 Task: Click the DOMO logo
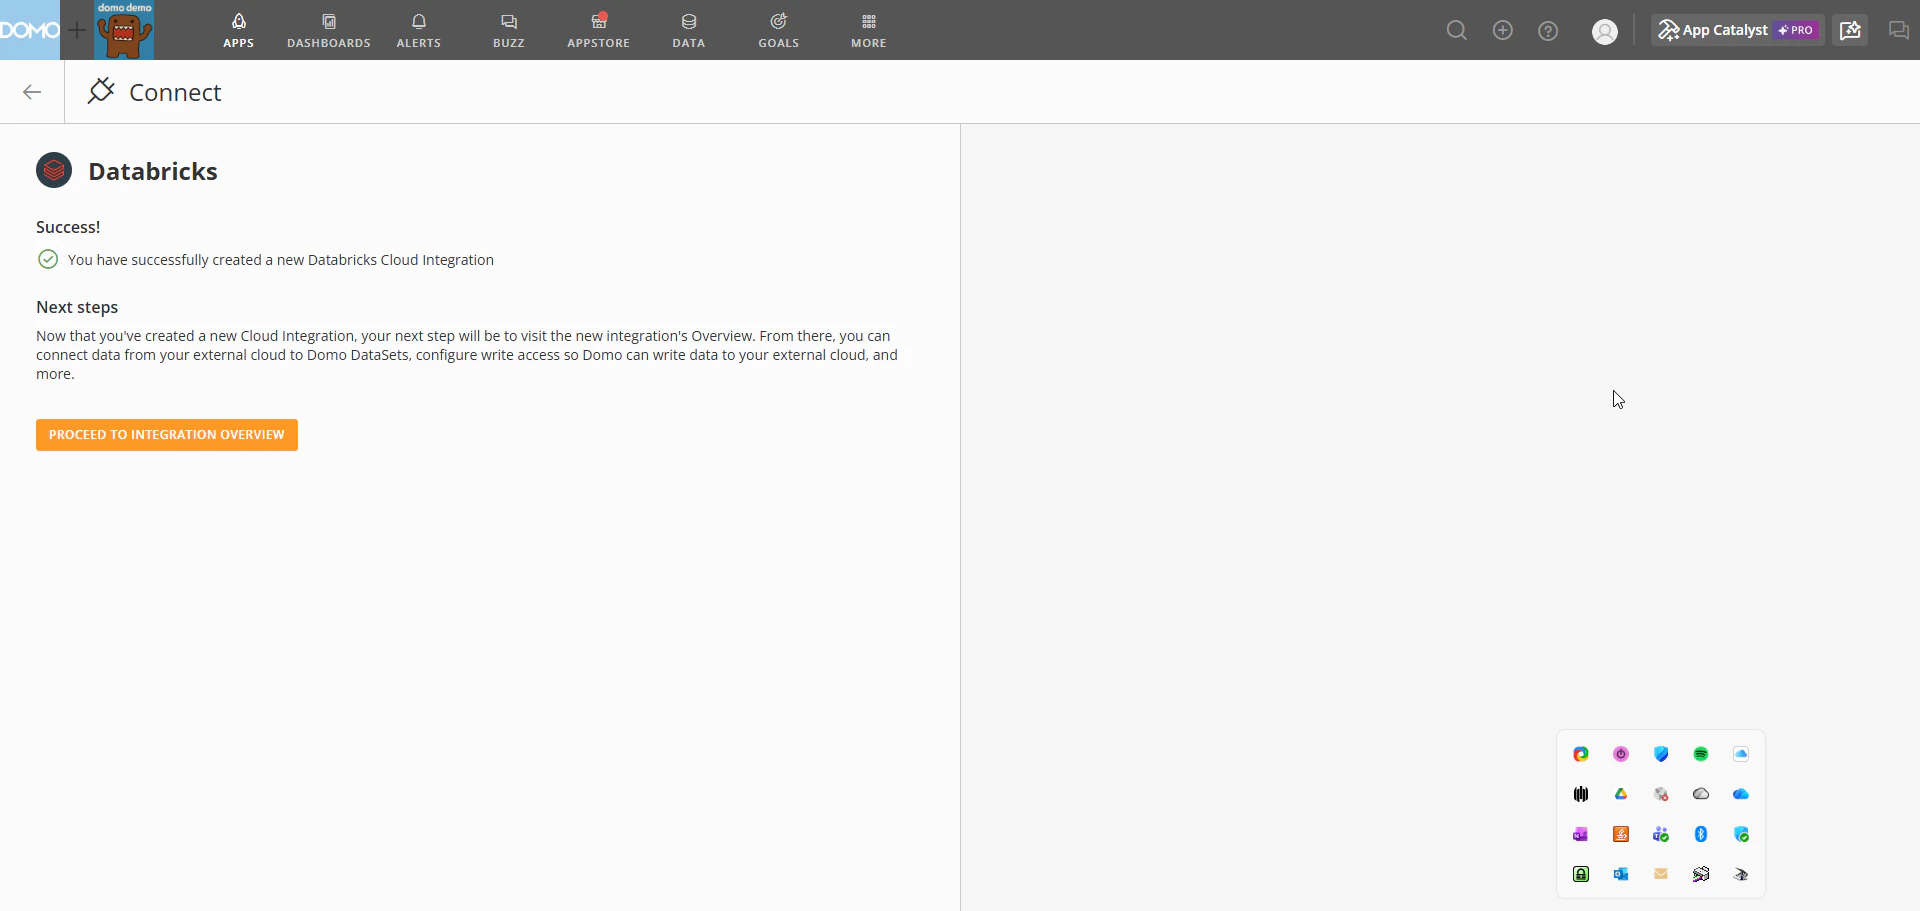(x=29, y=30)
